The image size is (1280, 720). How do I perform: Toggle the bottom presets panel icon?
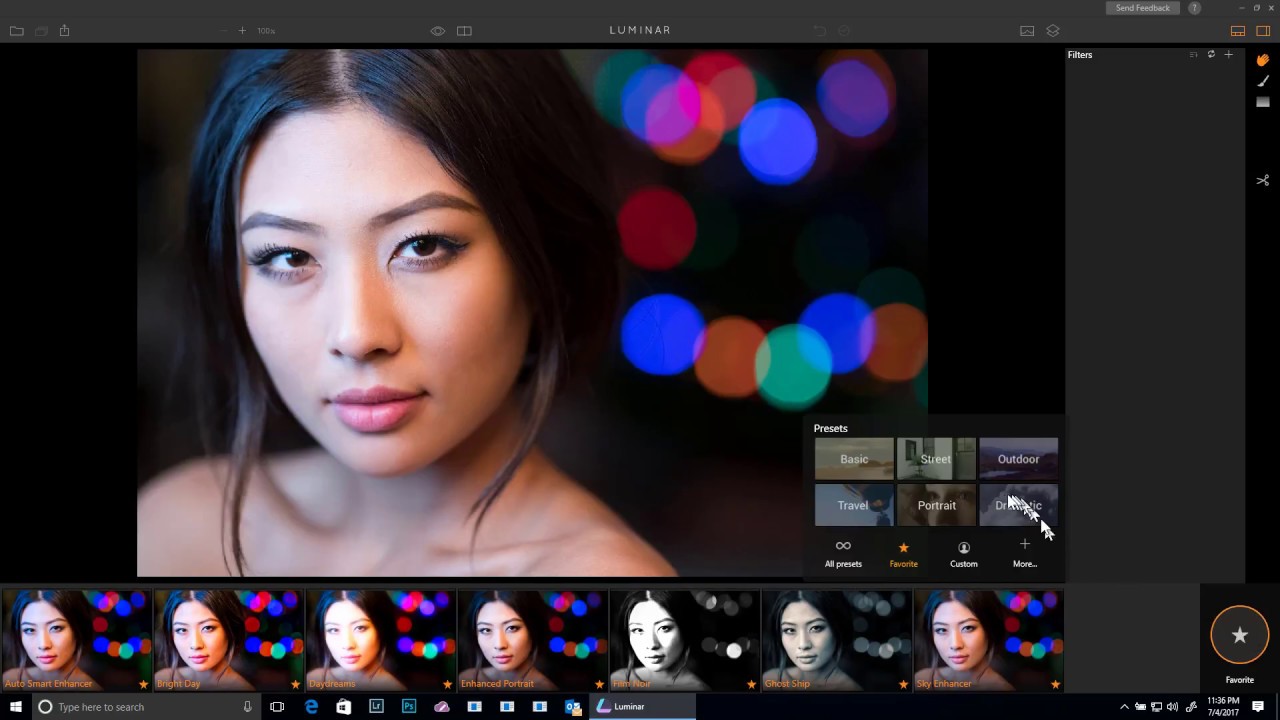(1238, 31)
